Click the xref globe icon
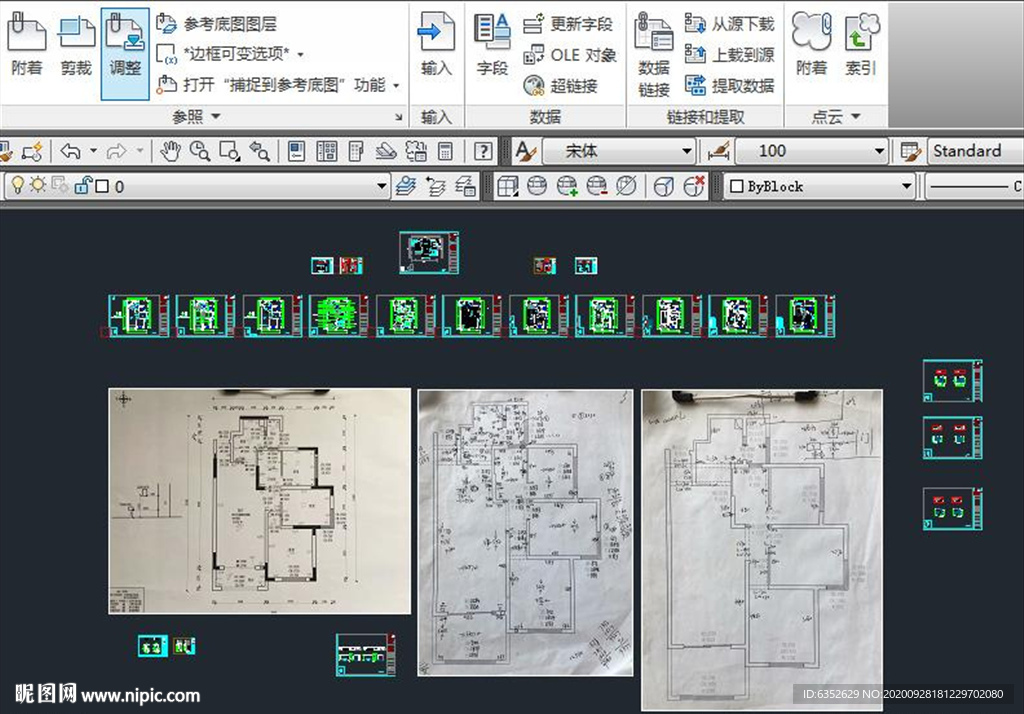 pyautogui.click(x=537, y=187)
